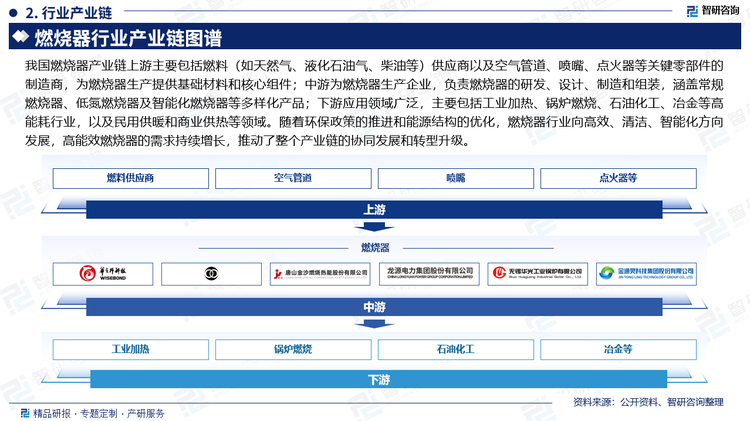Click the paragraph line starting 发展，高能效燃烧器
The width and height of the screenshot is (750, 421).
[x=248, y=141]
